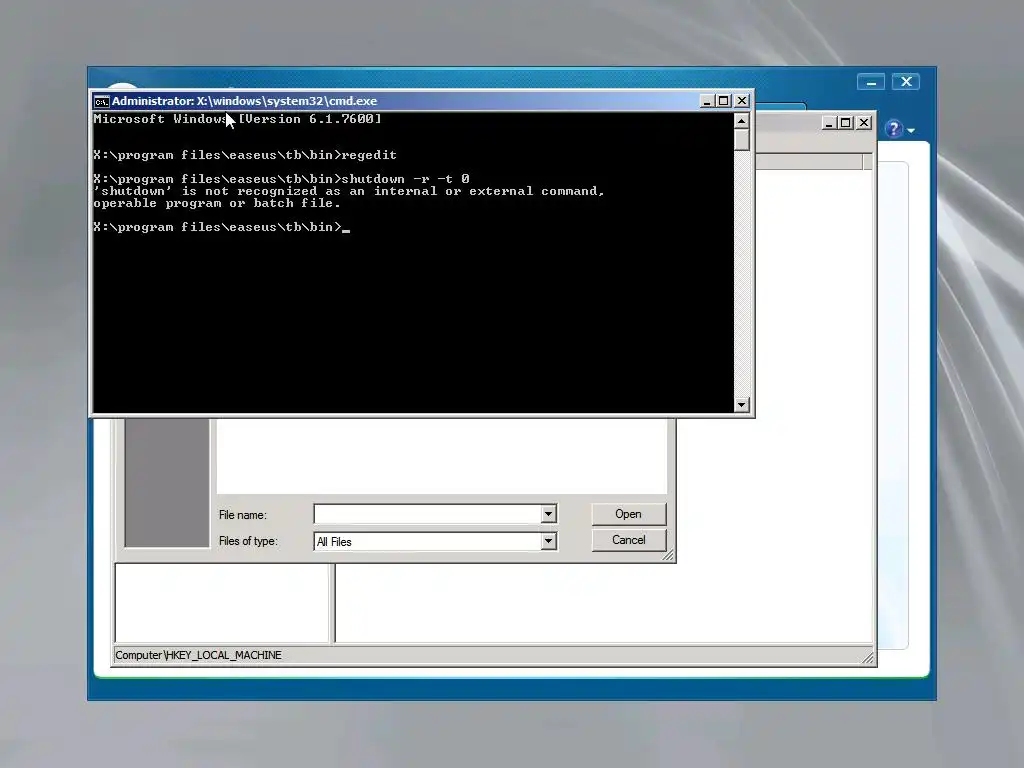This screenshot has width=1024, height=768.
Task: Click the regedit command line in cmd
Action: 245,155
